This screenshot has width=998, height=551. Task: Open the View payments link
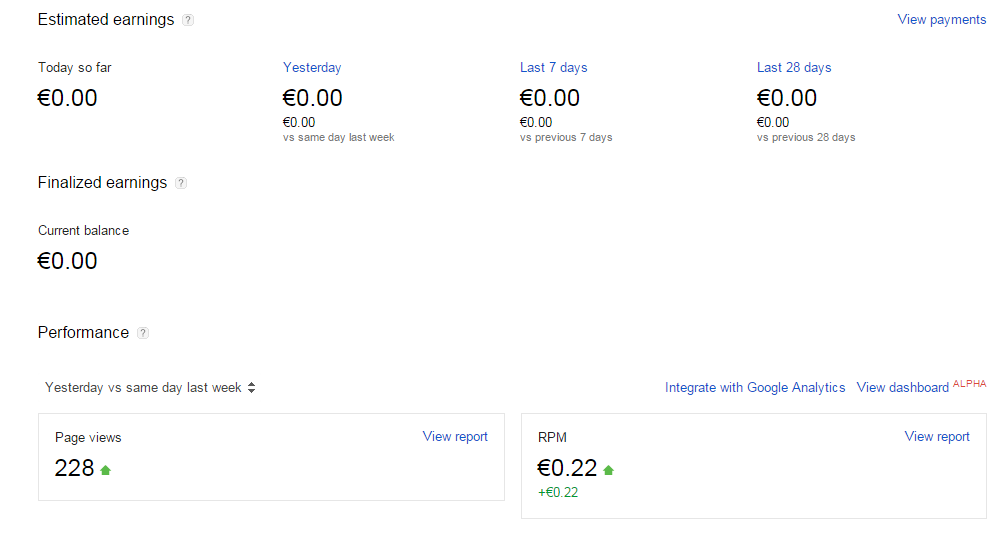941,20
